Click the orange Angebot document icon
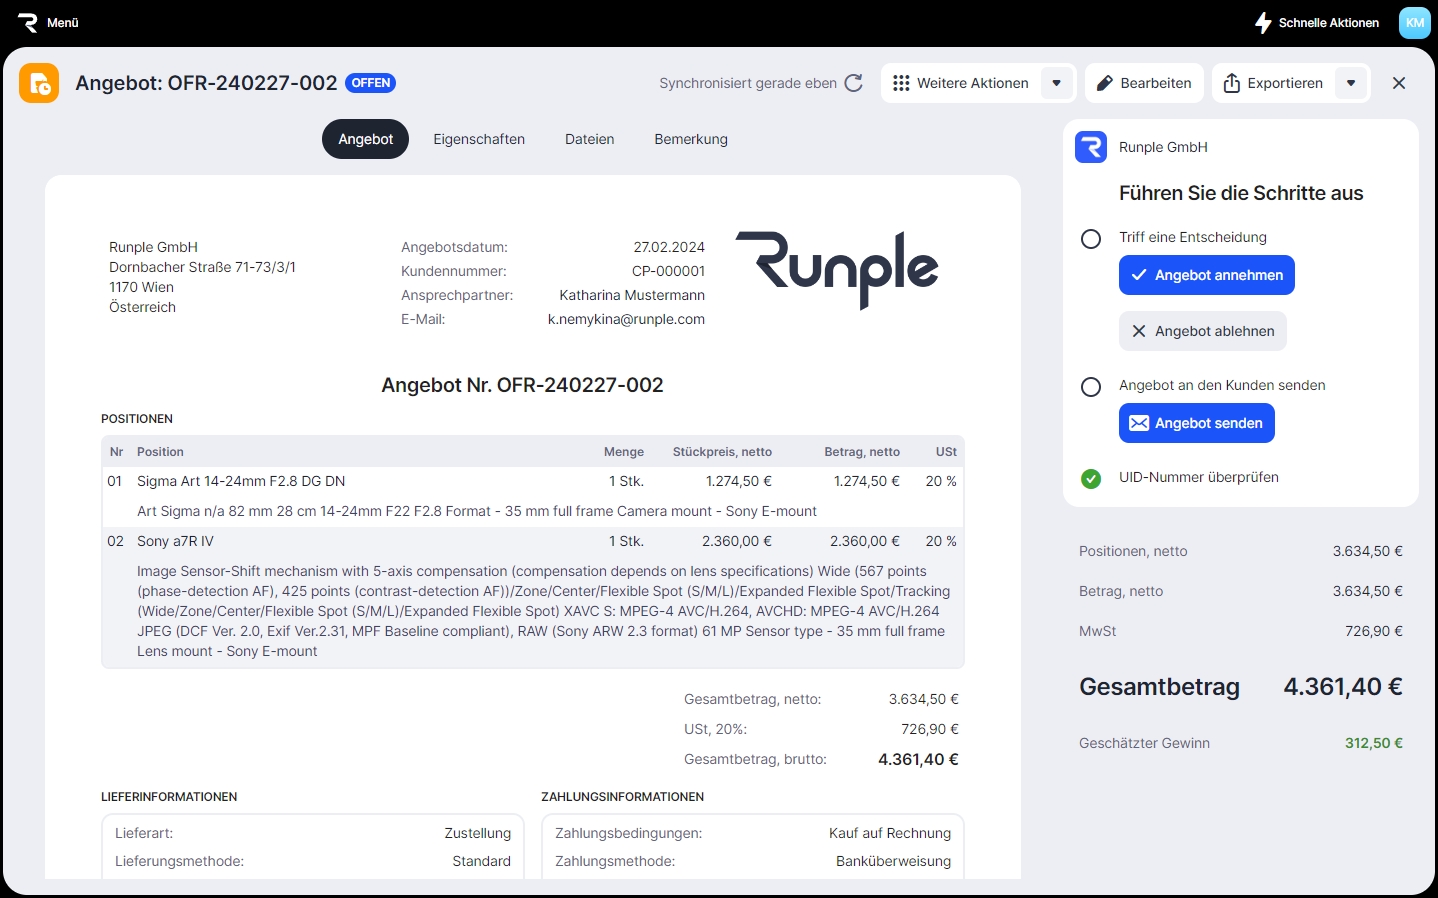 click(39, 83)
